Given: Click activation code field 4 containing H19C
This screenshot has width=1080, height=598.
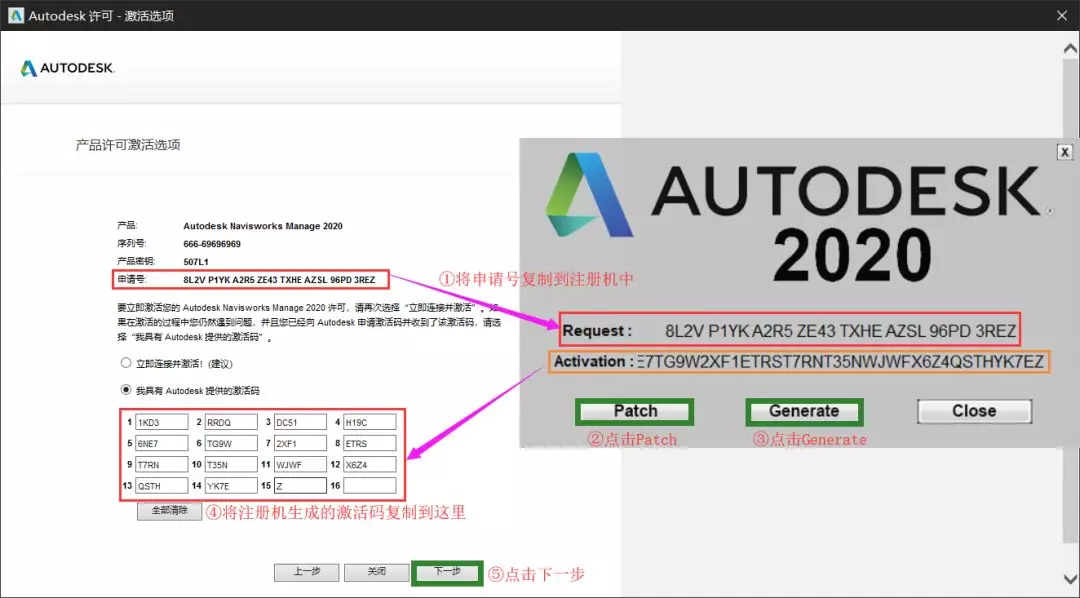Looking at the screenshot, I should tap(370, 422).
